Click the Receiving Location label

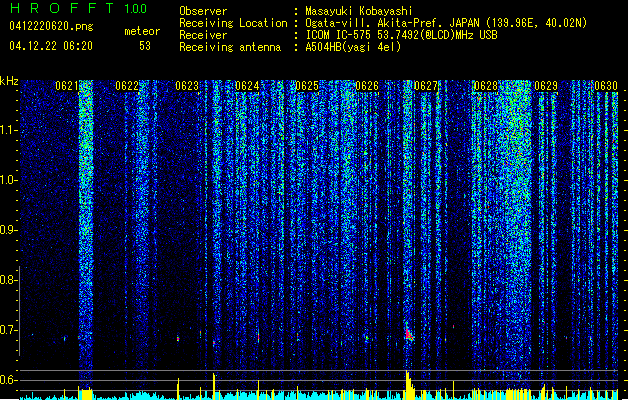pos(233,23)
